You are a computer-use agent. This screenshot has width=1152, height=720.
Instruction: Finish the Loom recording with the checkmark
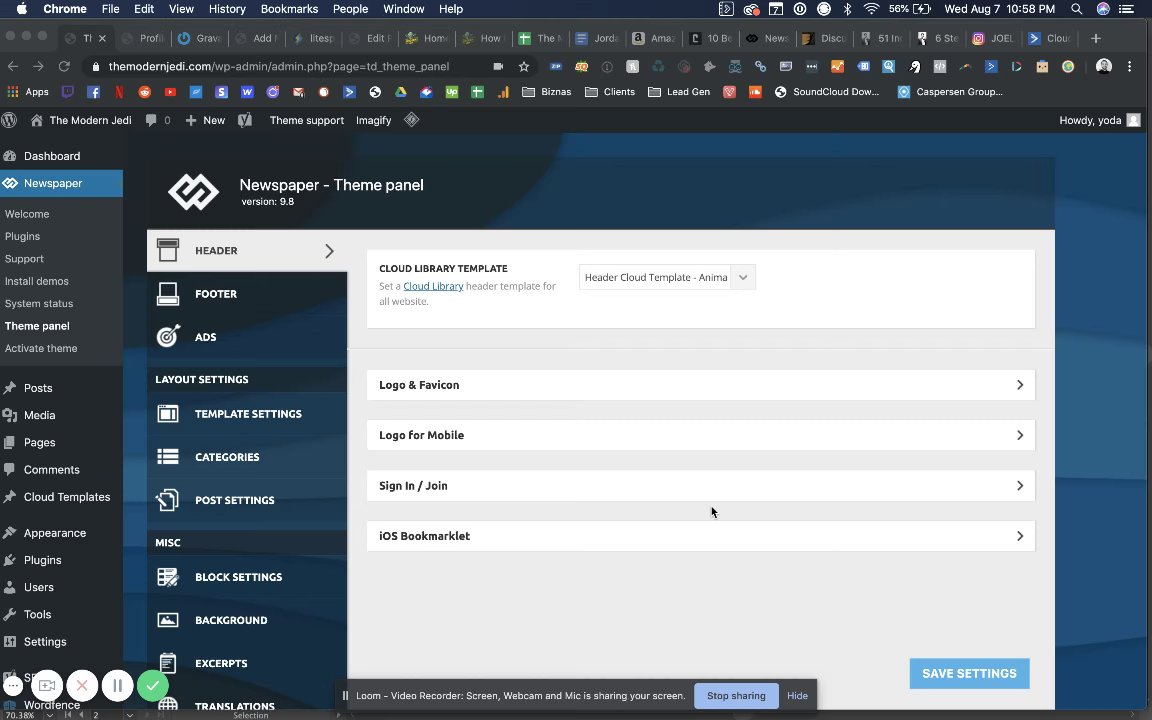pyautogui.click(x=153, y=686)
